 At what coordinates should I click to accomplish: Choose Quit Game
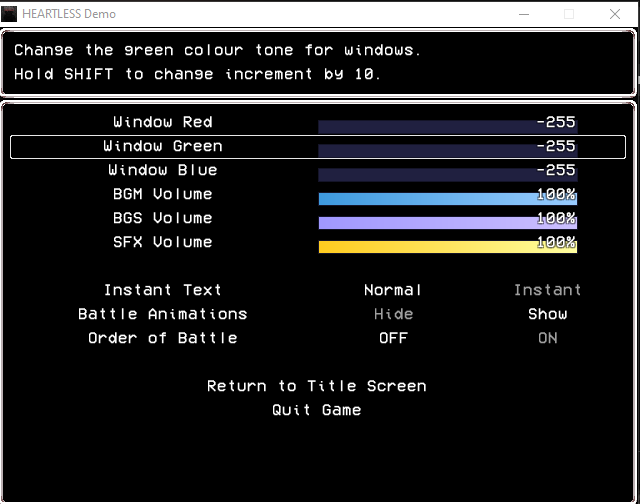(317, 410)
